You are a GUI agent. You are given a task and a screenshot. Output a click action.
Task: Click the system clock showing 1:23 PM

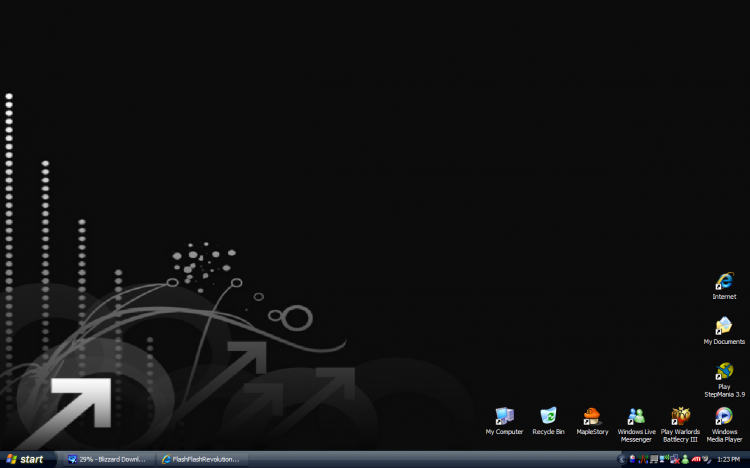click(729, 459)
